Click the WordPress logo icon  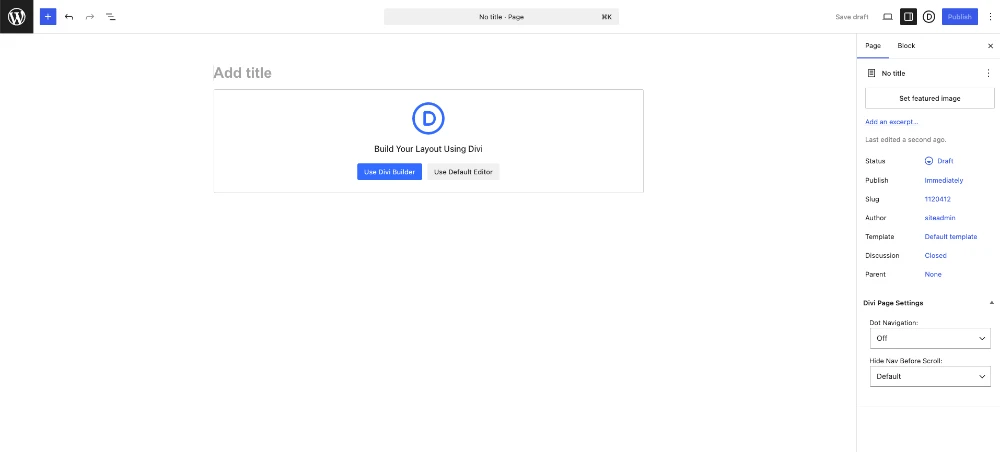point(17,17)
